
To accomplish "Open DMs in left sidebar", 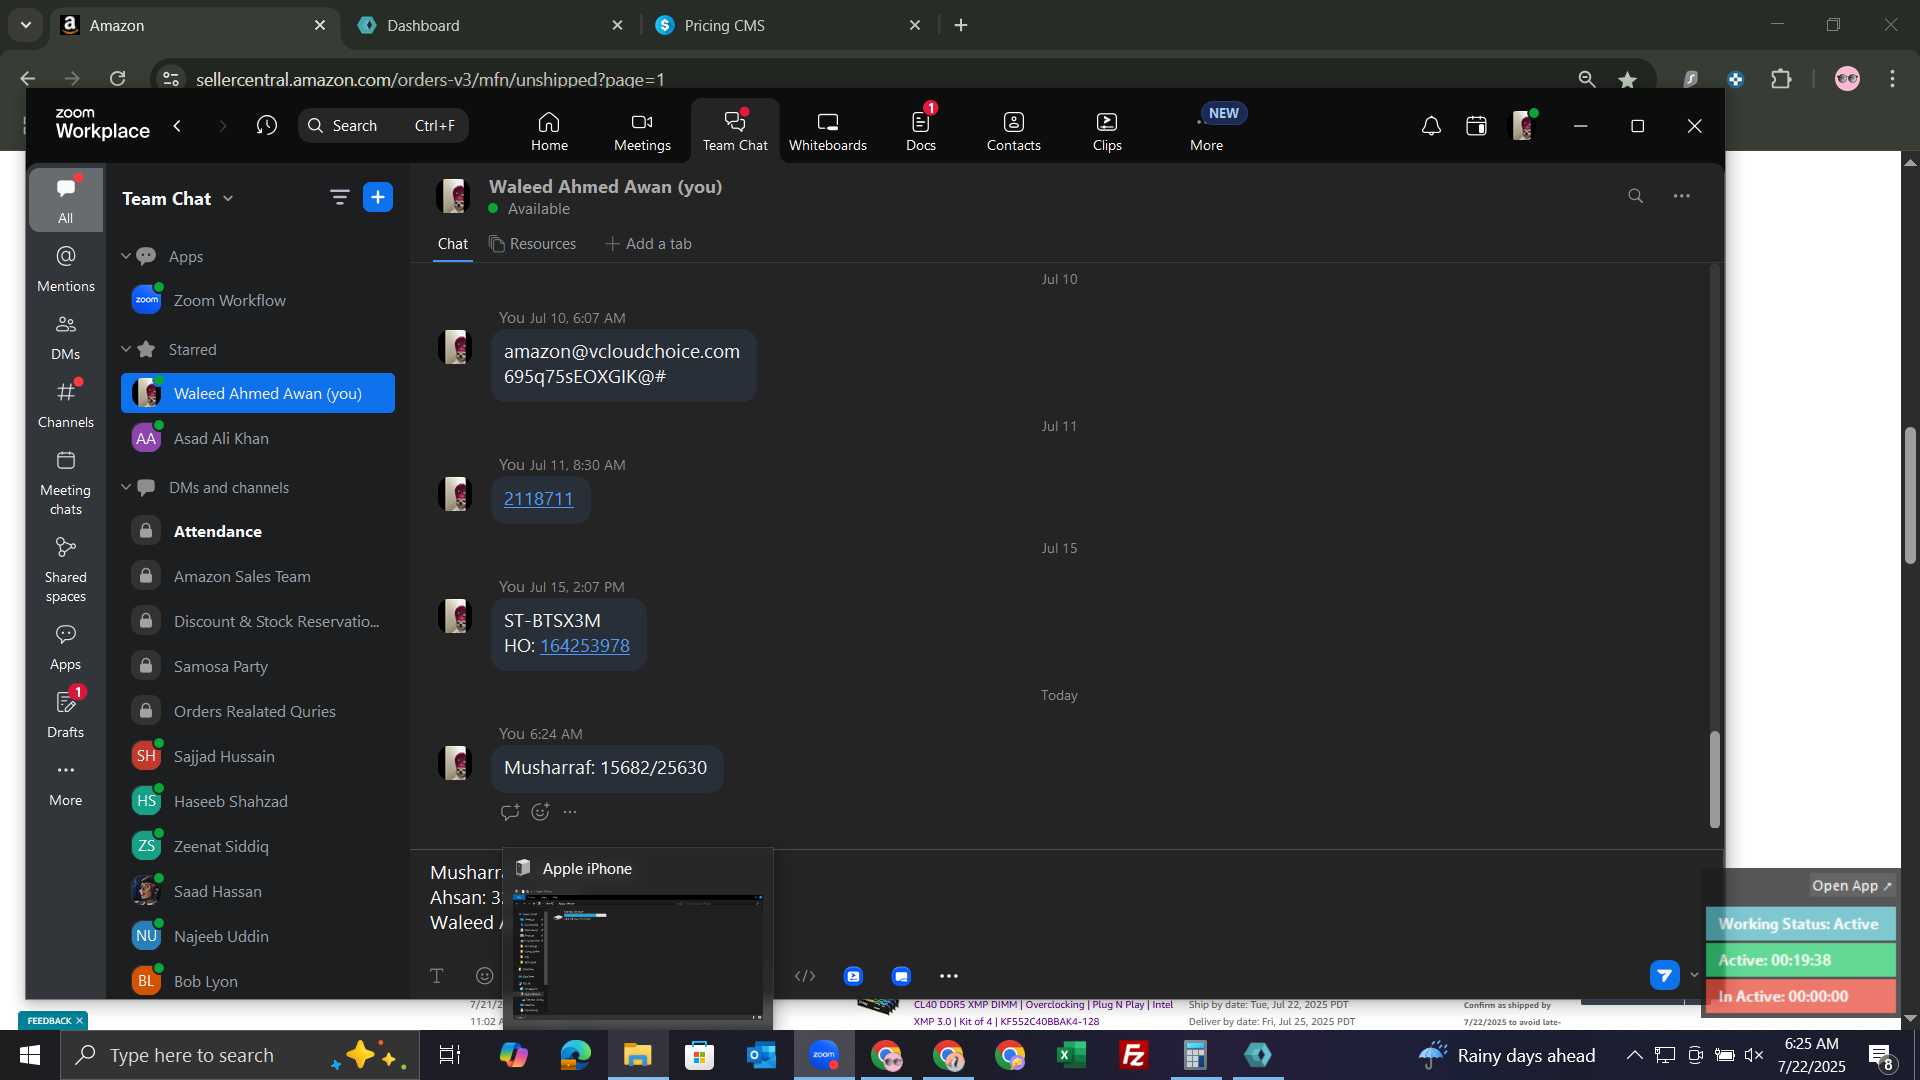I will point(66,337).
